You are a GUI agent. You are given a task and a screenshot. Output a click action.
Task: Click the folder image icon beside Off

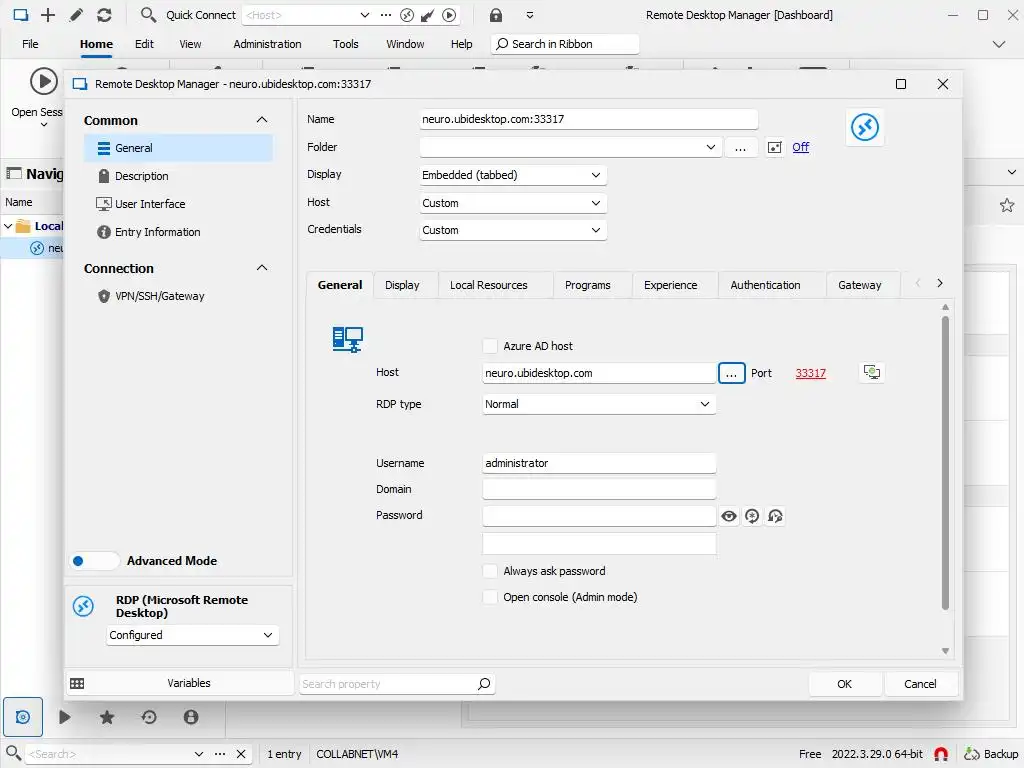(x=775, y=147)
